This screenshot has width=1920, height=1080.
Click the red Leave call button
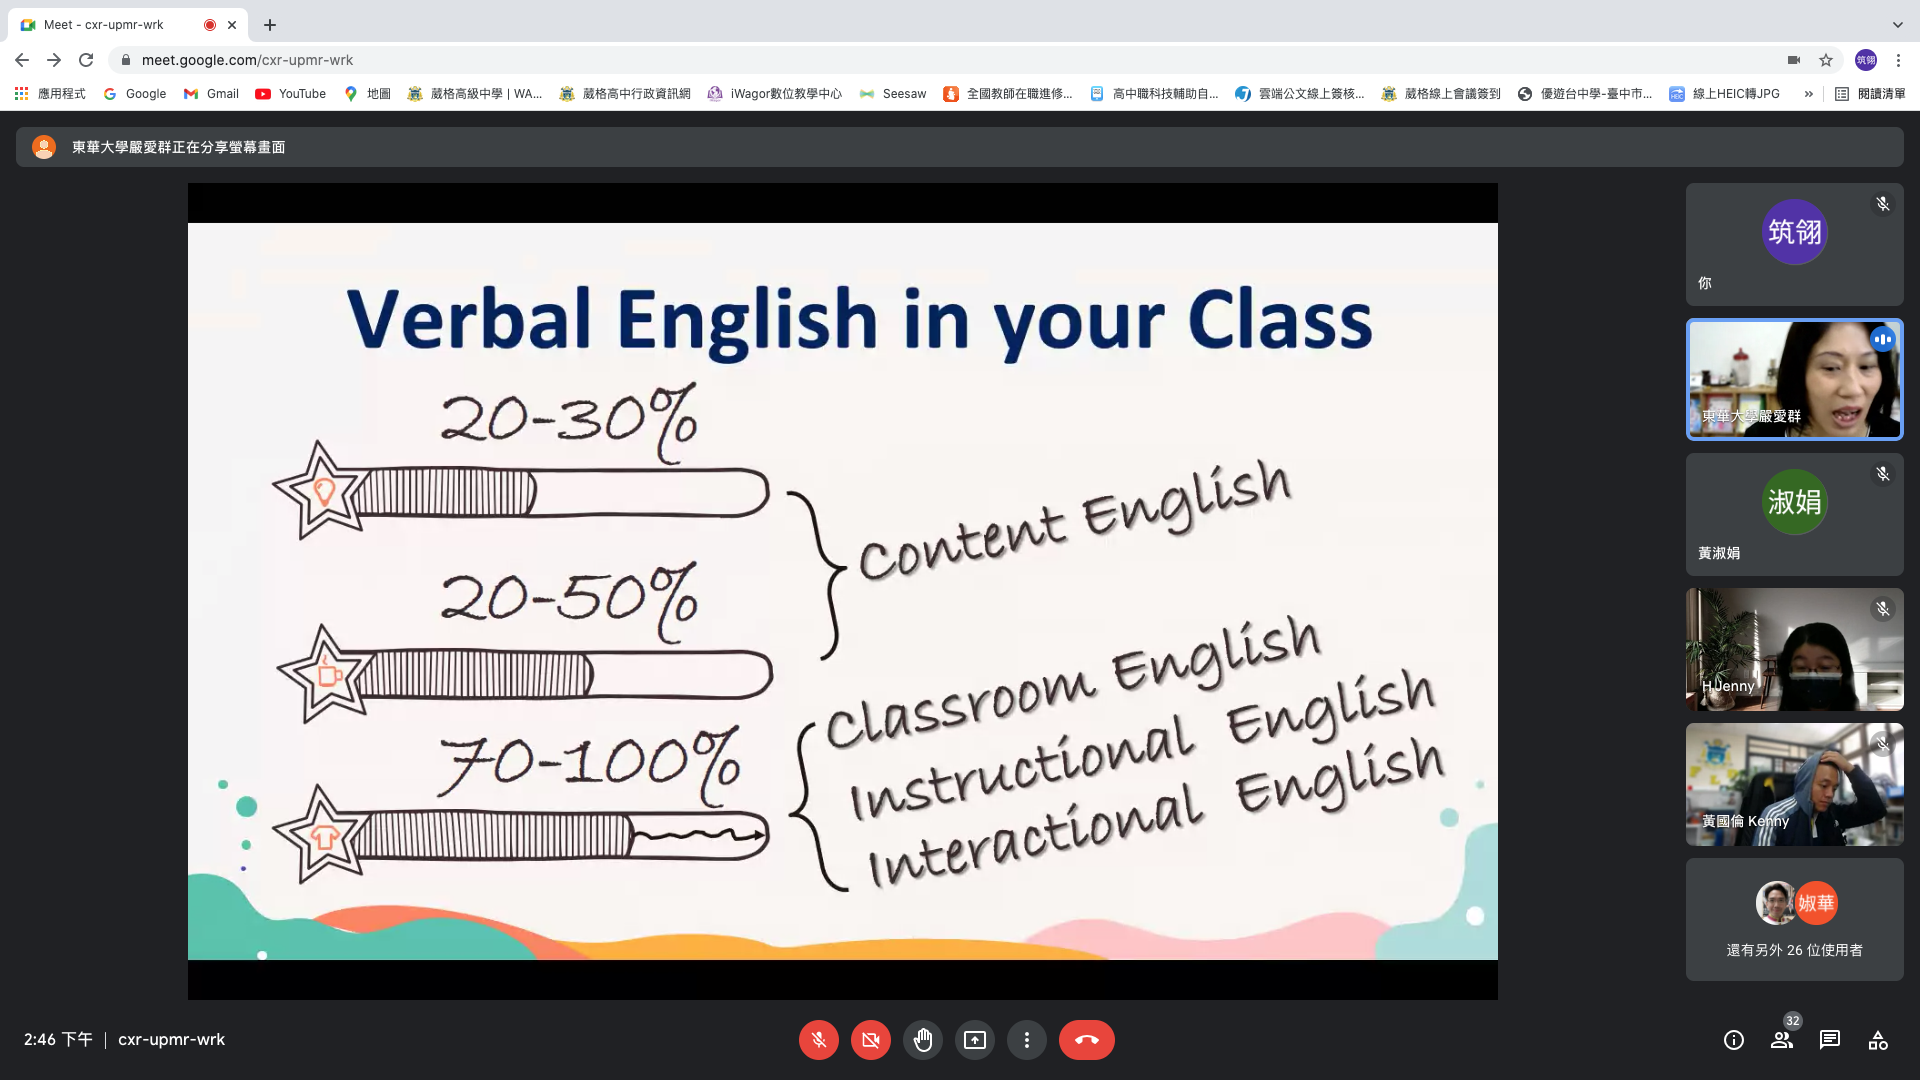(x=1086, y=1040)
